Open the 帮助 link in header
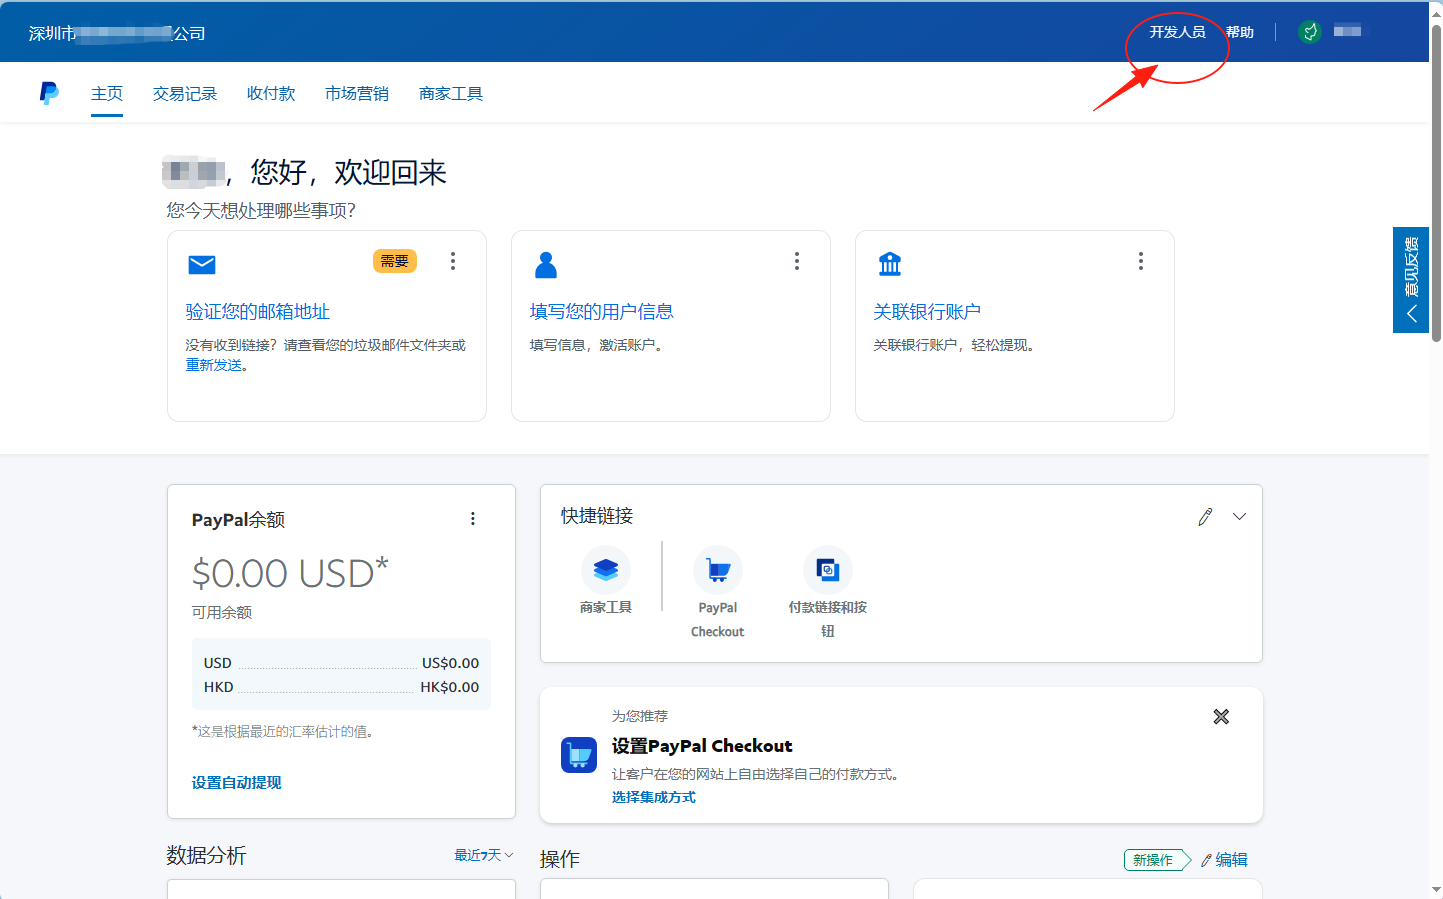This screenshot has height=899, width=1443. click(1240, 32)
